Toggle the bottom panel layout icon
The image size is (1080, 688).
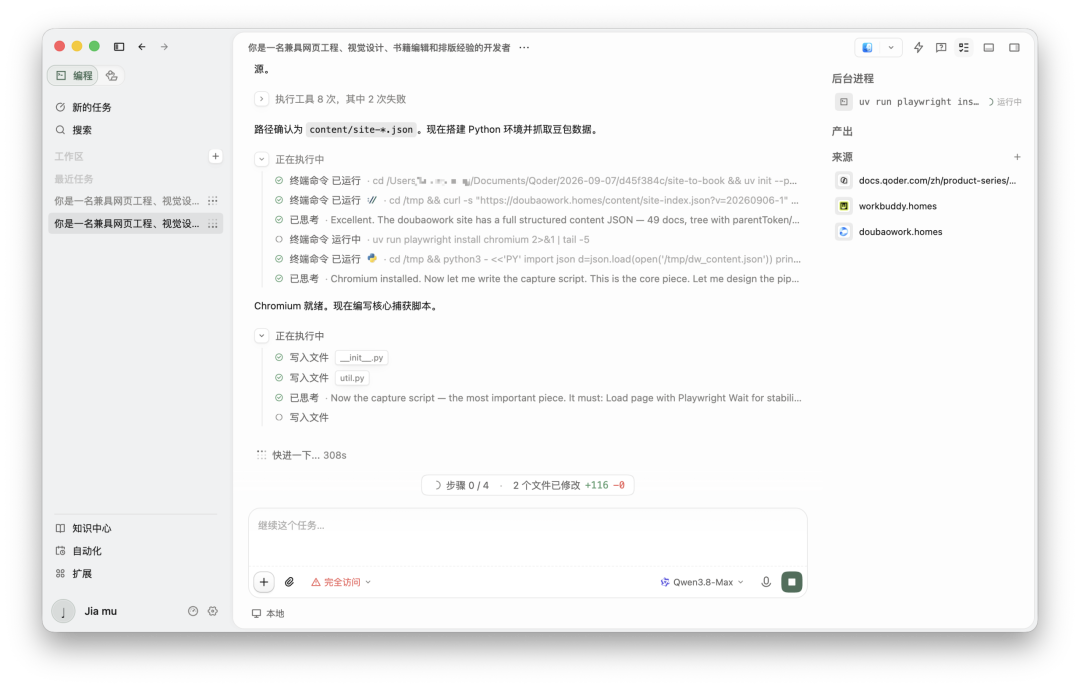click(989, 48)
